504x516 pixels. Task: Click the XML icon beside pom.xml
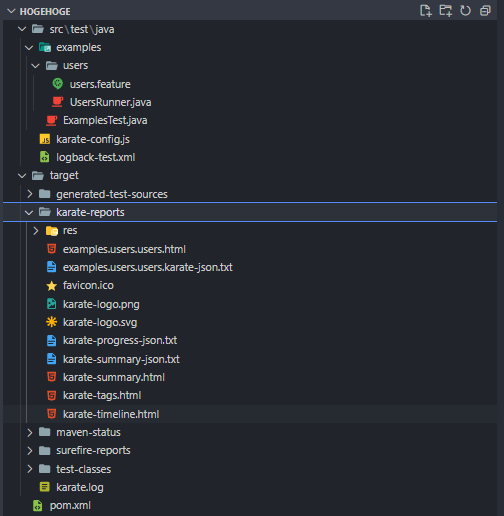click(38, 505)
